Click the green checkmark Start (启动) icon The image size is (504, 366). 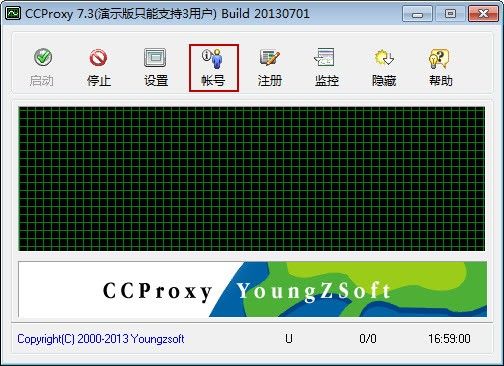[x=43, y=57]
